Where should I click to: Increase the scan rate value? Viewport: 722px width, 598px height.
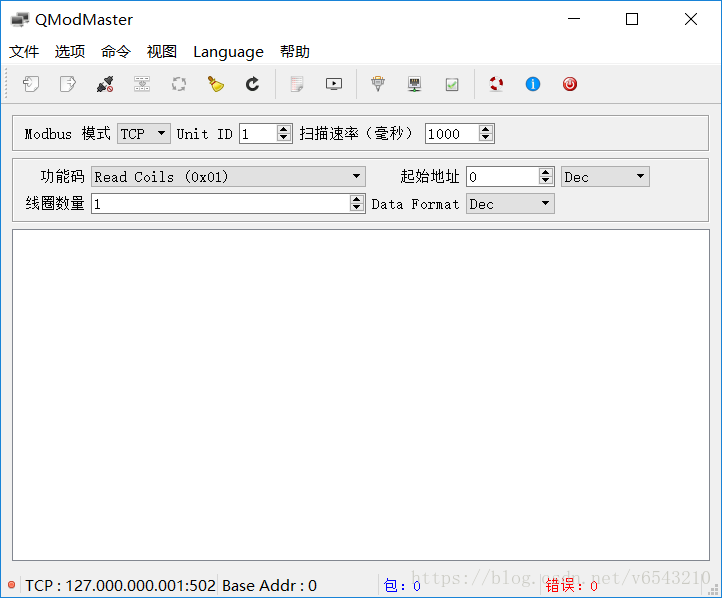click(485, 129)
